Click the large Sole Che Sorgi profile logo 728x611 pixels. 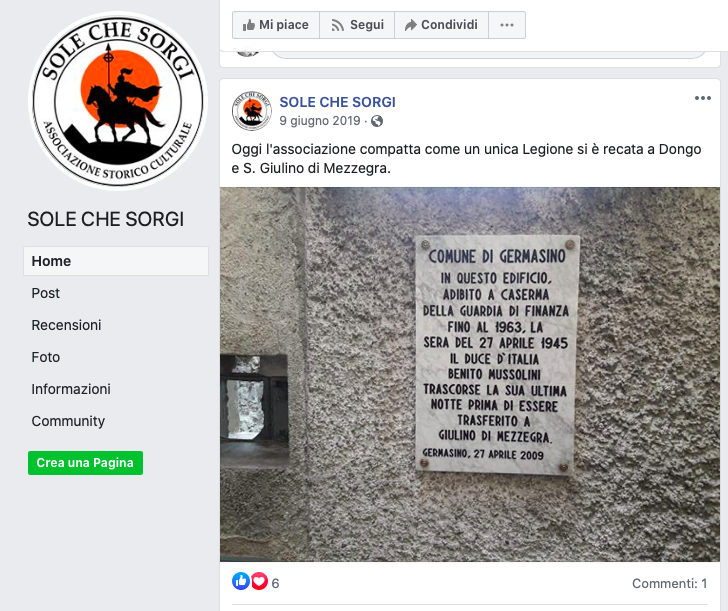point(118,101)
